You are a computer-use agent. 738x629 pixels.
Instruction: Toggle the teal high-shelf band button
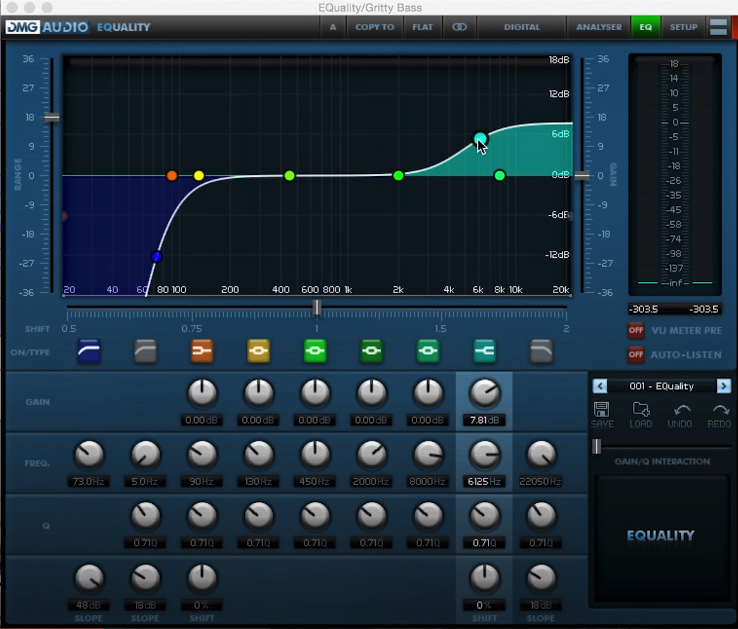pyautogui.click(x=484, y=351)
